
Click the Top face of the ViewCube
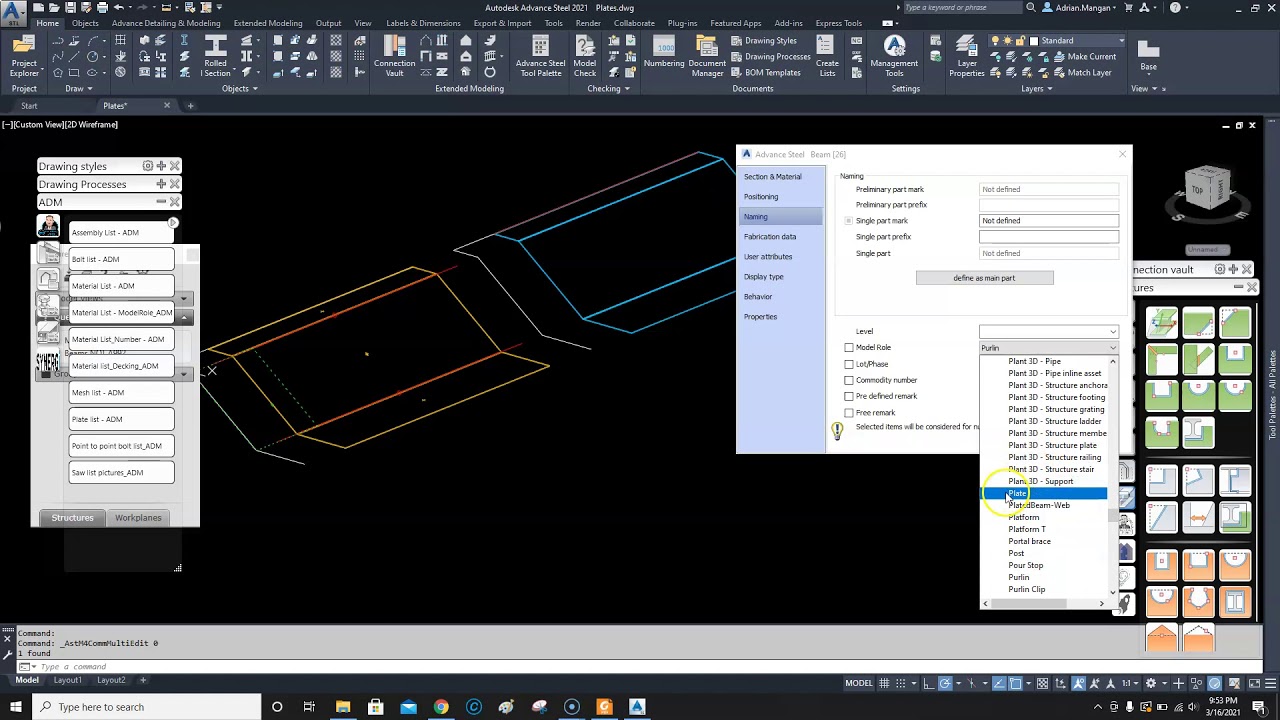1197,189
